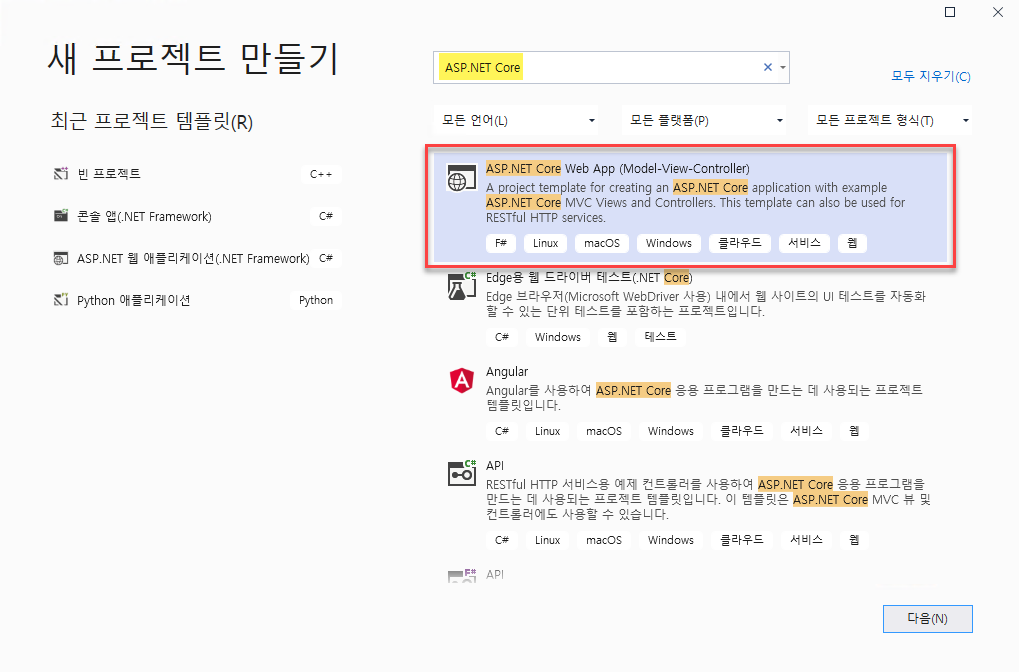1019x672 pixels.
Task: Open the 모든 프로젝트 형식 type dropdown
Action: coord(890,121)
